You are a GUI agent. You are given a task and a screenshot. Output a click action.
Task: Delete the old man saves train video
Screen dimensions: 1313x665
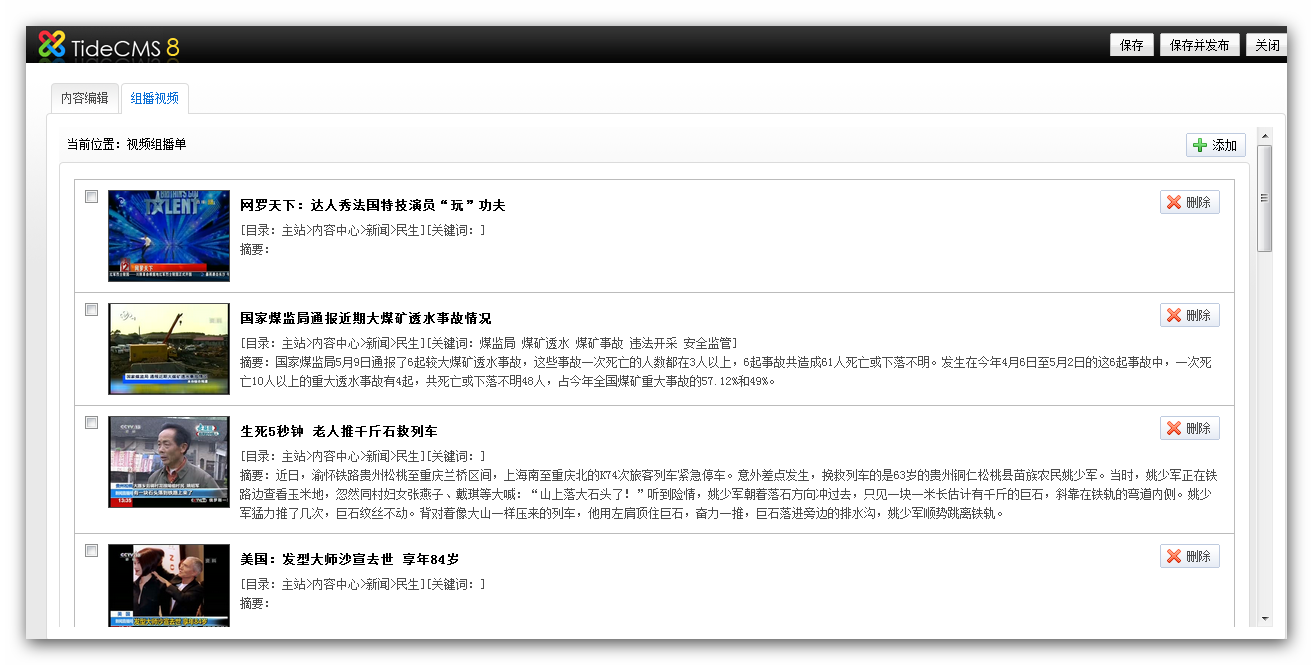(x=1189, y=428)
